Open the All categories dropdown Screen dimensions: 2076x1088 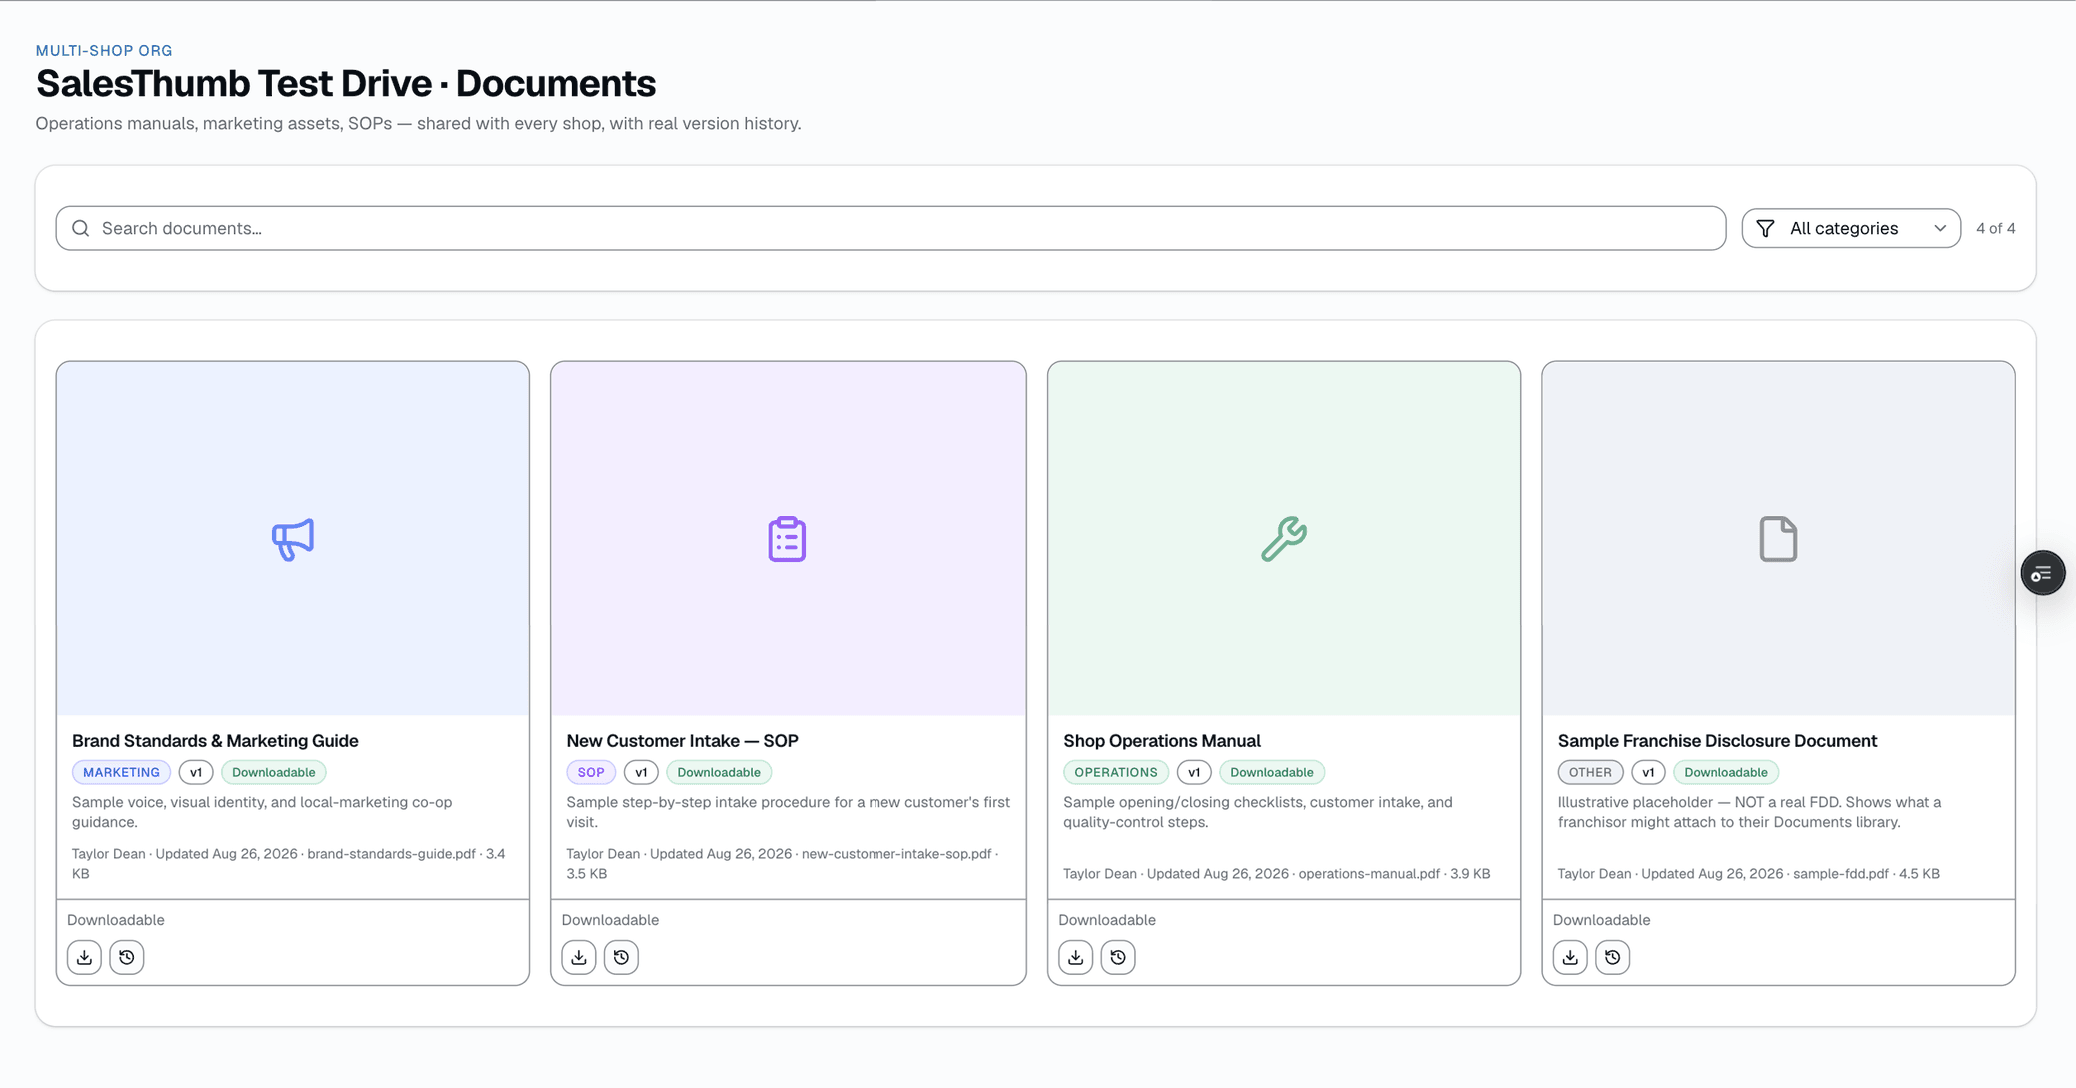(1851, 228)
